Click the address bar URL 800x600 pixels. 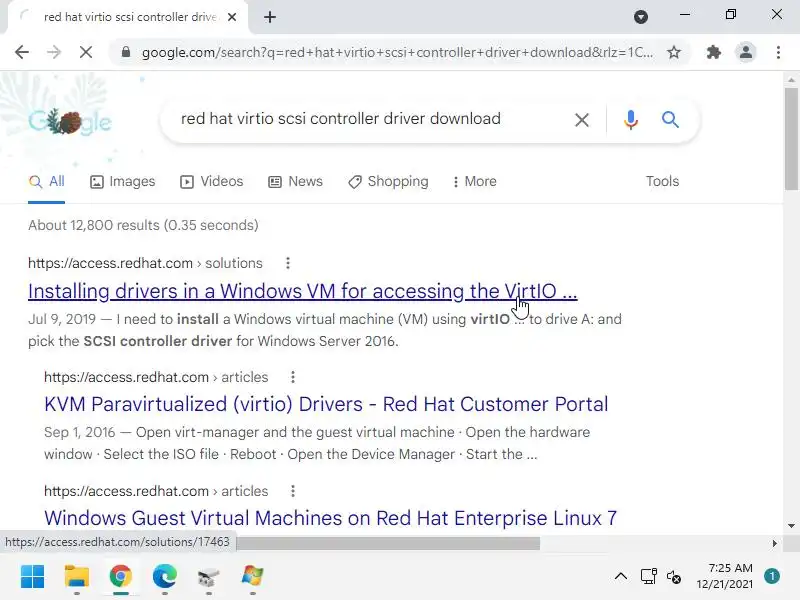pos(397,52)
